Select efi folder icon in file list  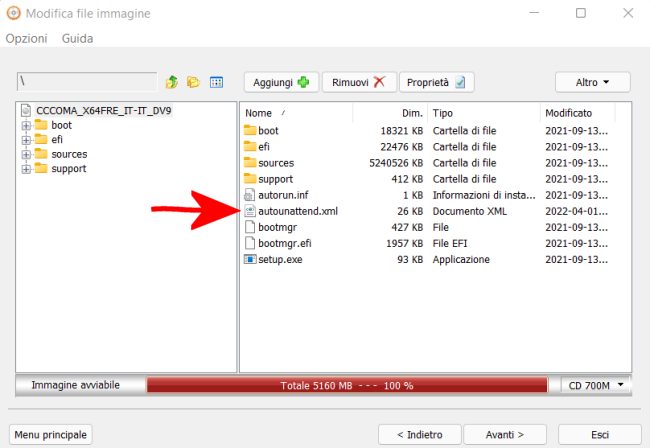click(x=250, y=146)
